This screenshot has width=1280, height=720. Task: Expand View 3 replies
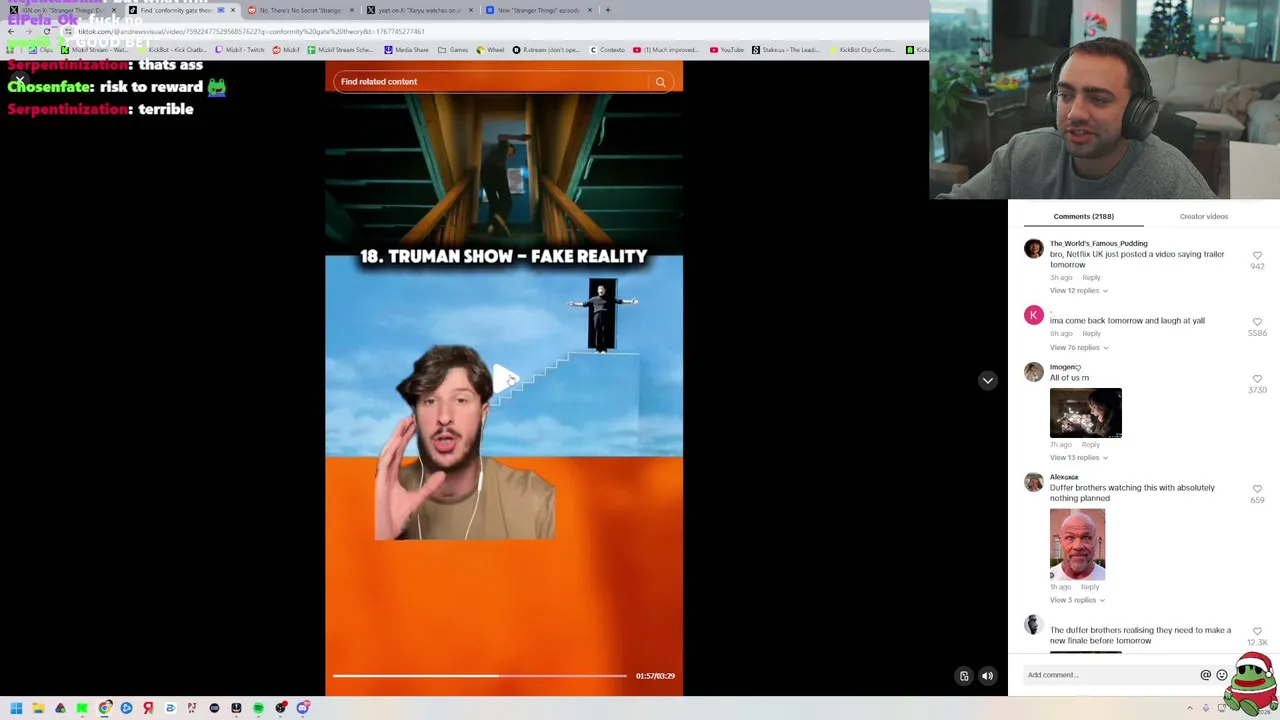[x=1077, y=600]
